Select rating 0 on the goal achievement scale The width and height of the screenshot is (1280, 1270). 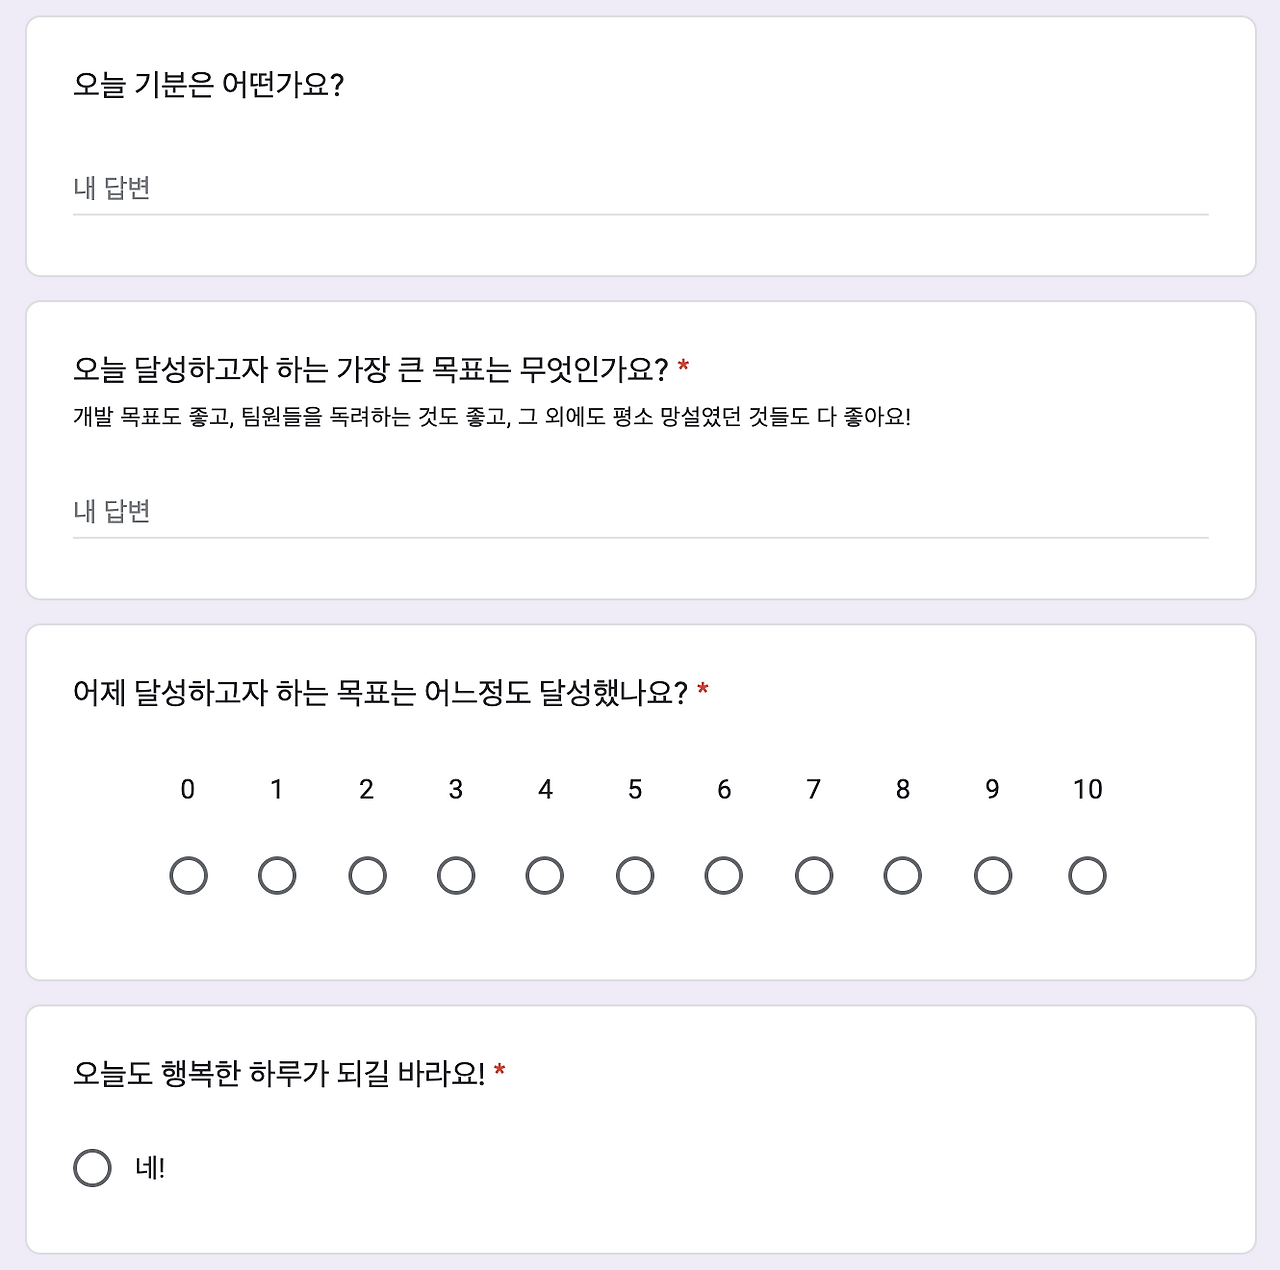[189, 874]
